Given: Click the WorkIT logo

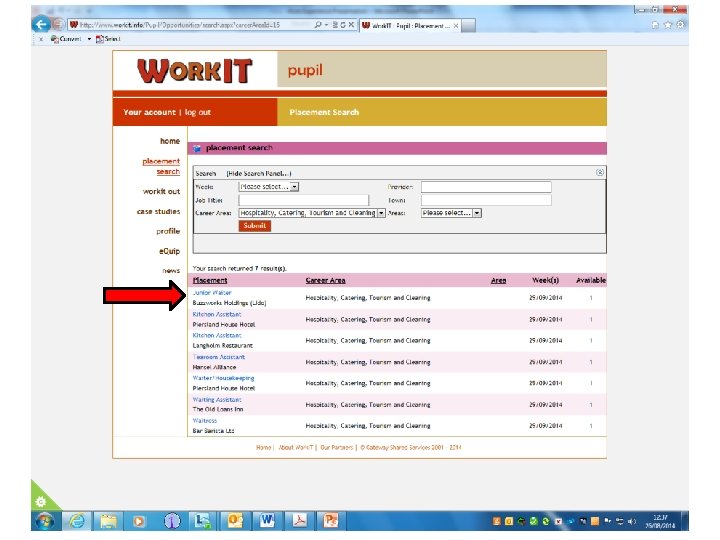Looking at the screenshot, I should (195, 71).
